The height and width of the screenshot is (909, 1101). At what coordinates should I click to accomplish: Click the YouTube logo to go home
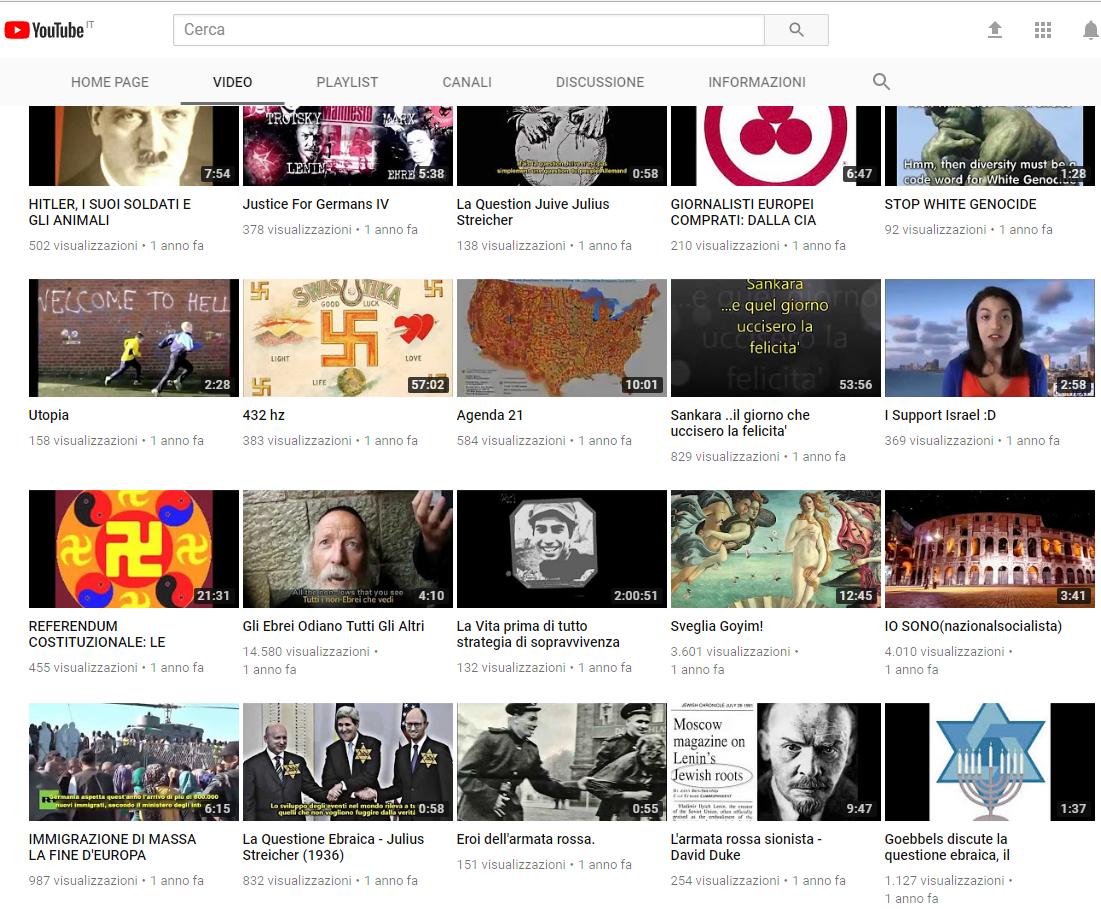point(45,30)
